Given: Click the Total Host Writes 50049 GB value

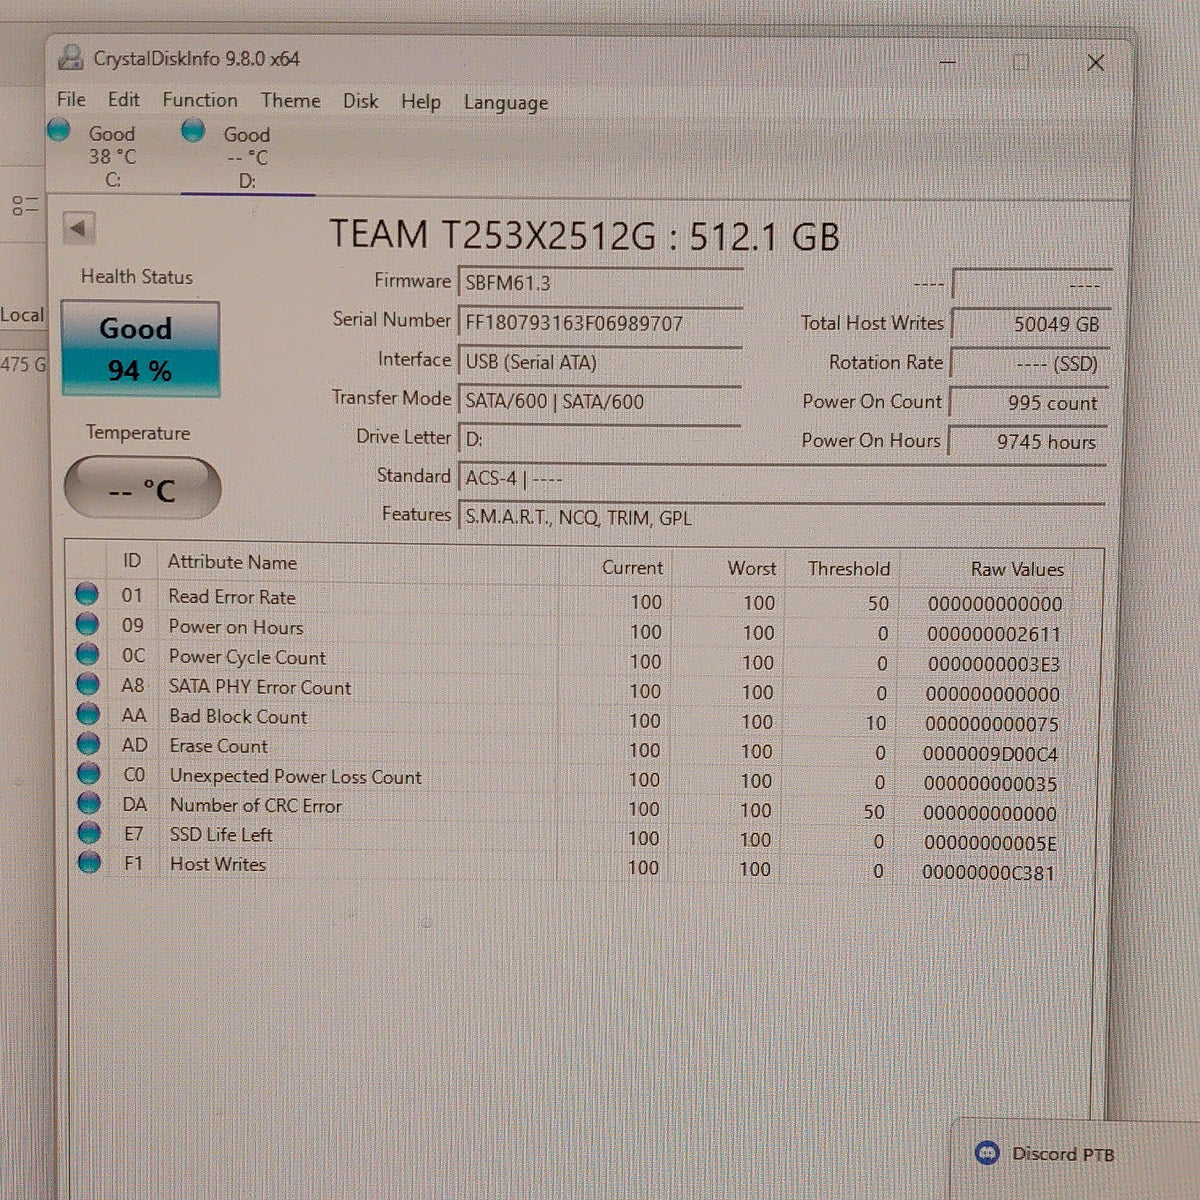Looking at the screenshot, I should 1029,324.
